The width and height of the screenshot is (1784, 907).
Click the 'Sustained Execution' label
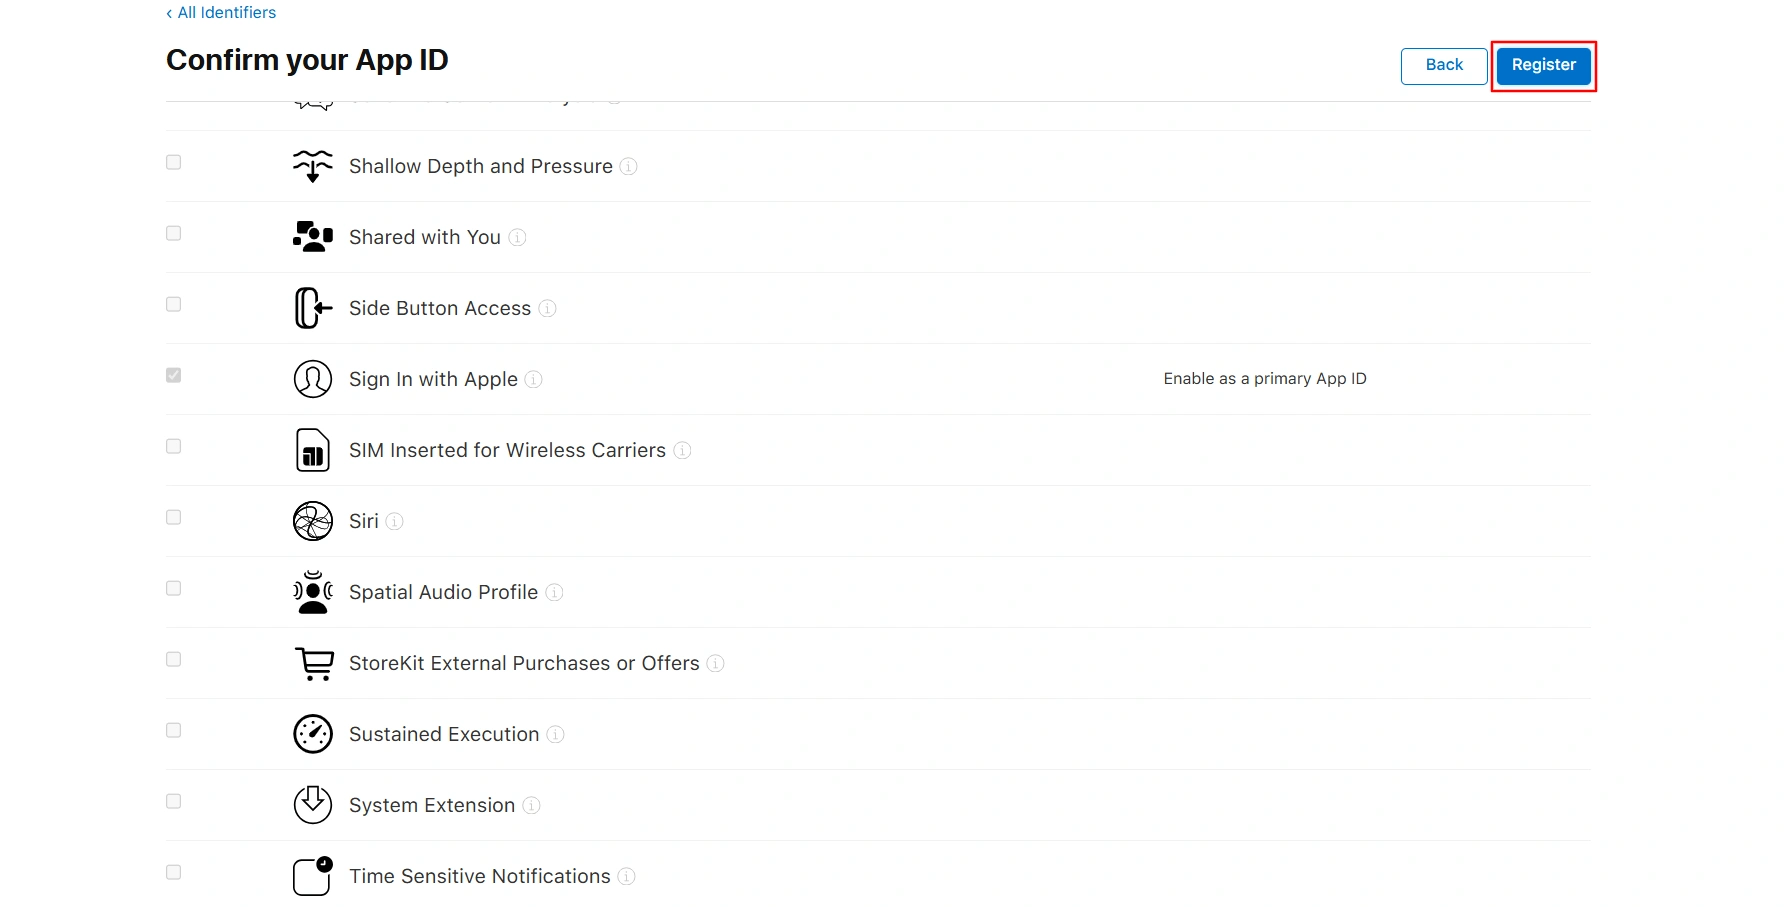point(444,734)
